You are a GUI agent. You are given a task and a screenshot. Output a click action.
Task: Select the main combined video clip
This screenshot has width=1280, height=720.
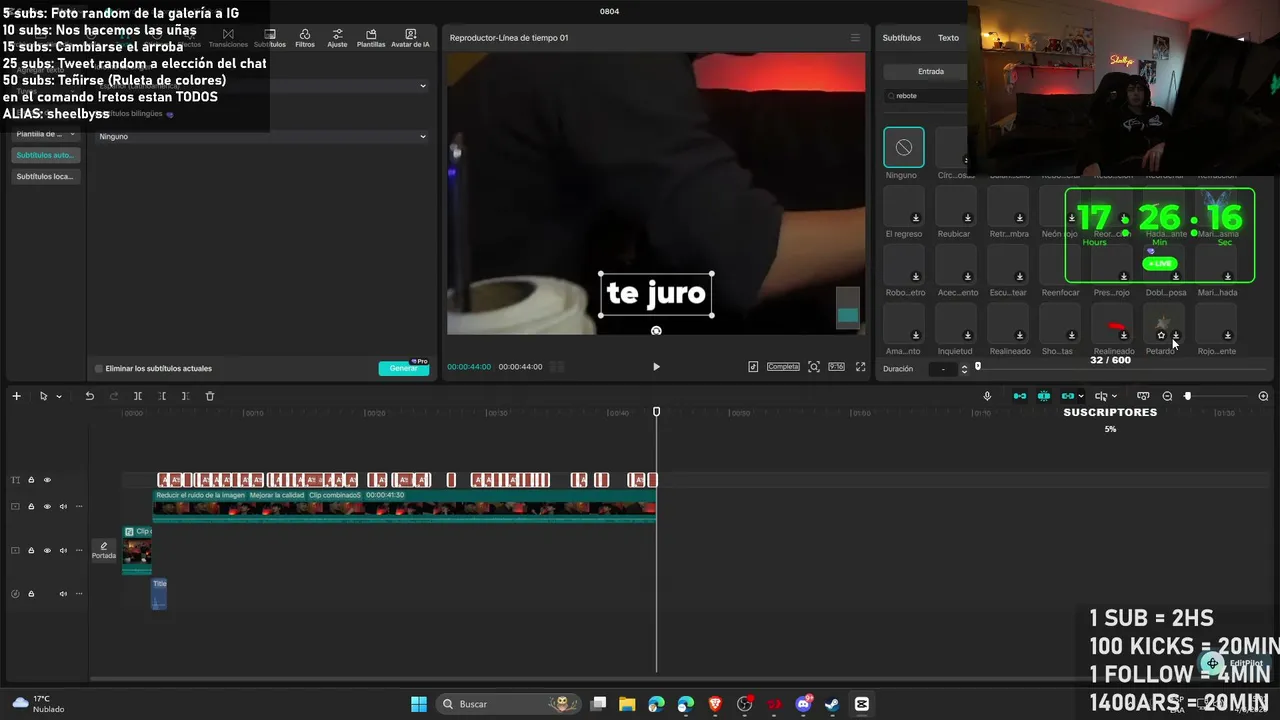404,506
